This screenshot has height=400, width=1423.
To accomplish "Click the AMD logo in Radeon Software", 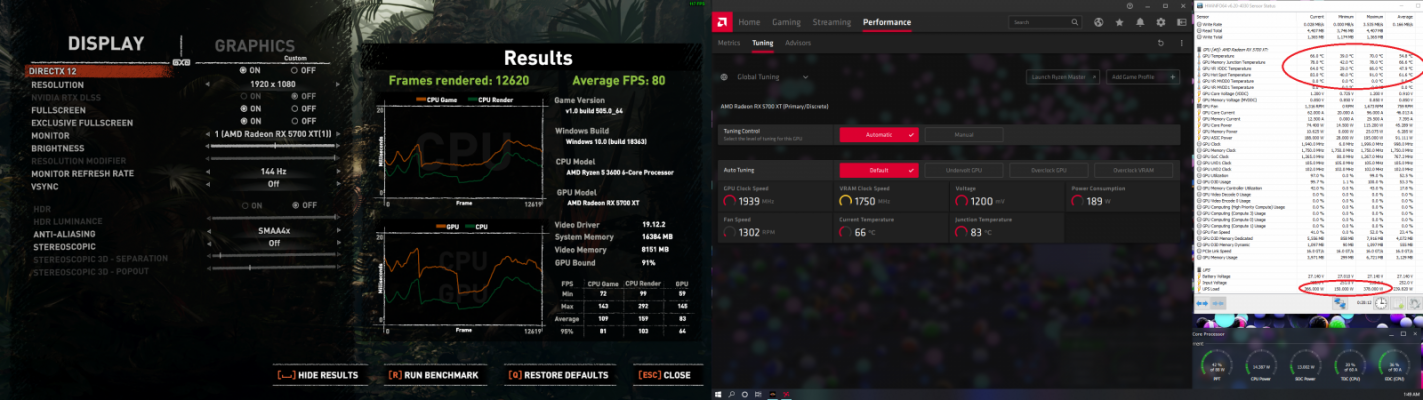I will pos(723,22).
